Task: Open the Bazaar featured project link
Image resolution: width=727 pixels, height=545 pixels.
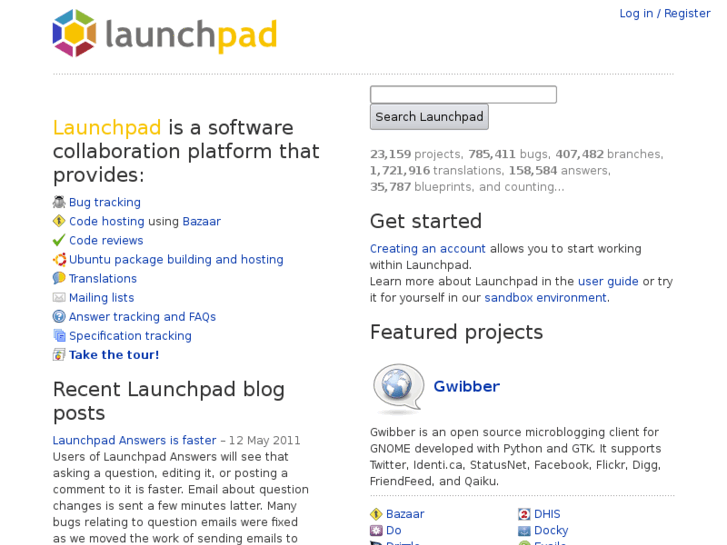Action: point(405,514)
